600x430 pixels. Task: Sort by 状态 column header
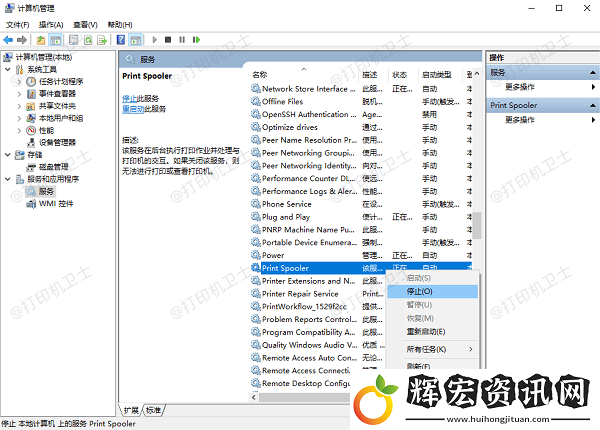[x=403, y=75]
